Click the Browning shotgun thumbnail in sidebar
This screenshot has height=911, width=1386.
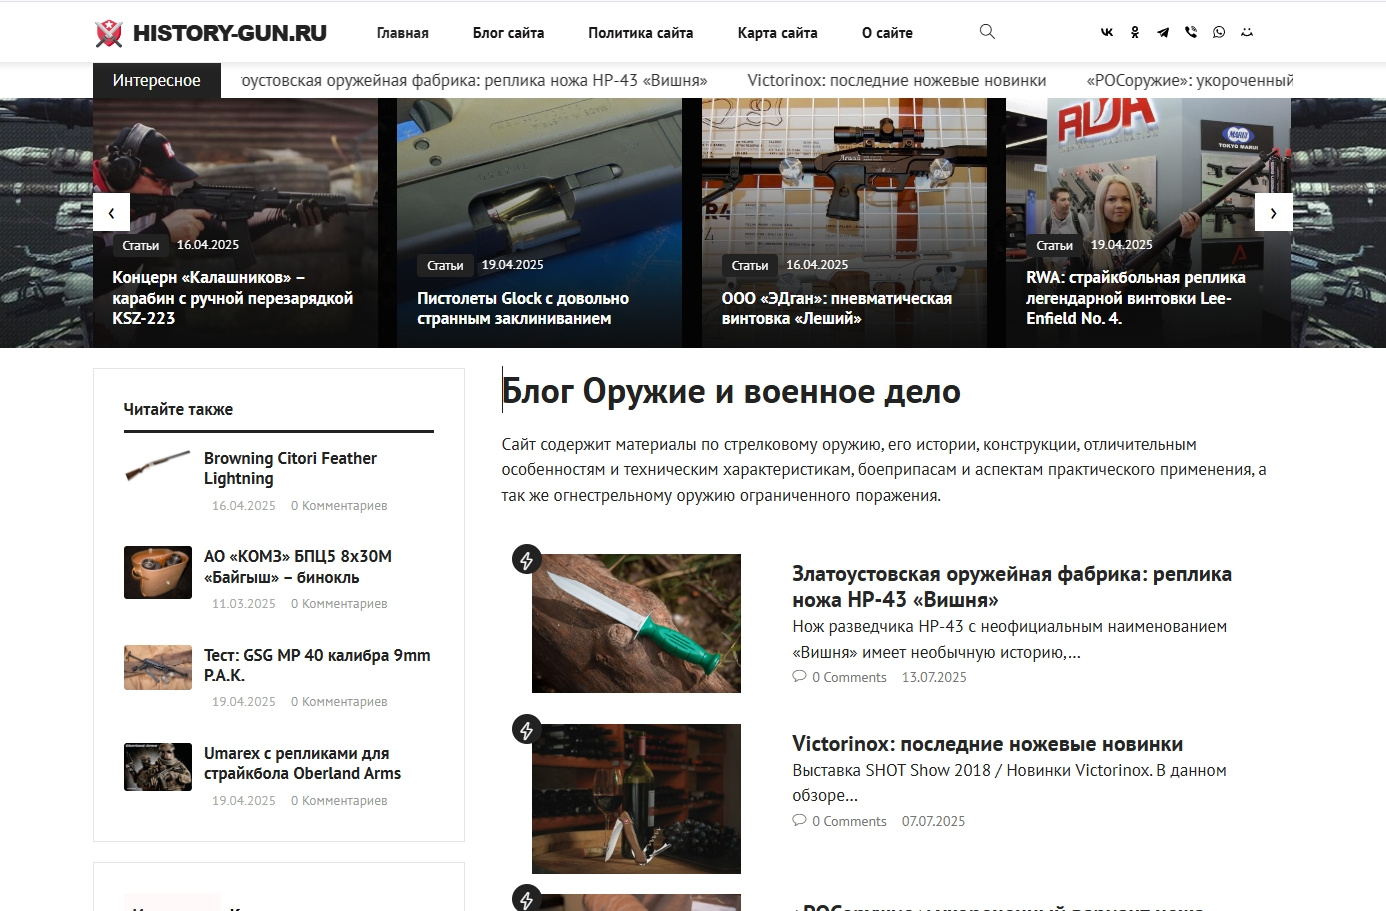pos(158,466)
